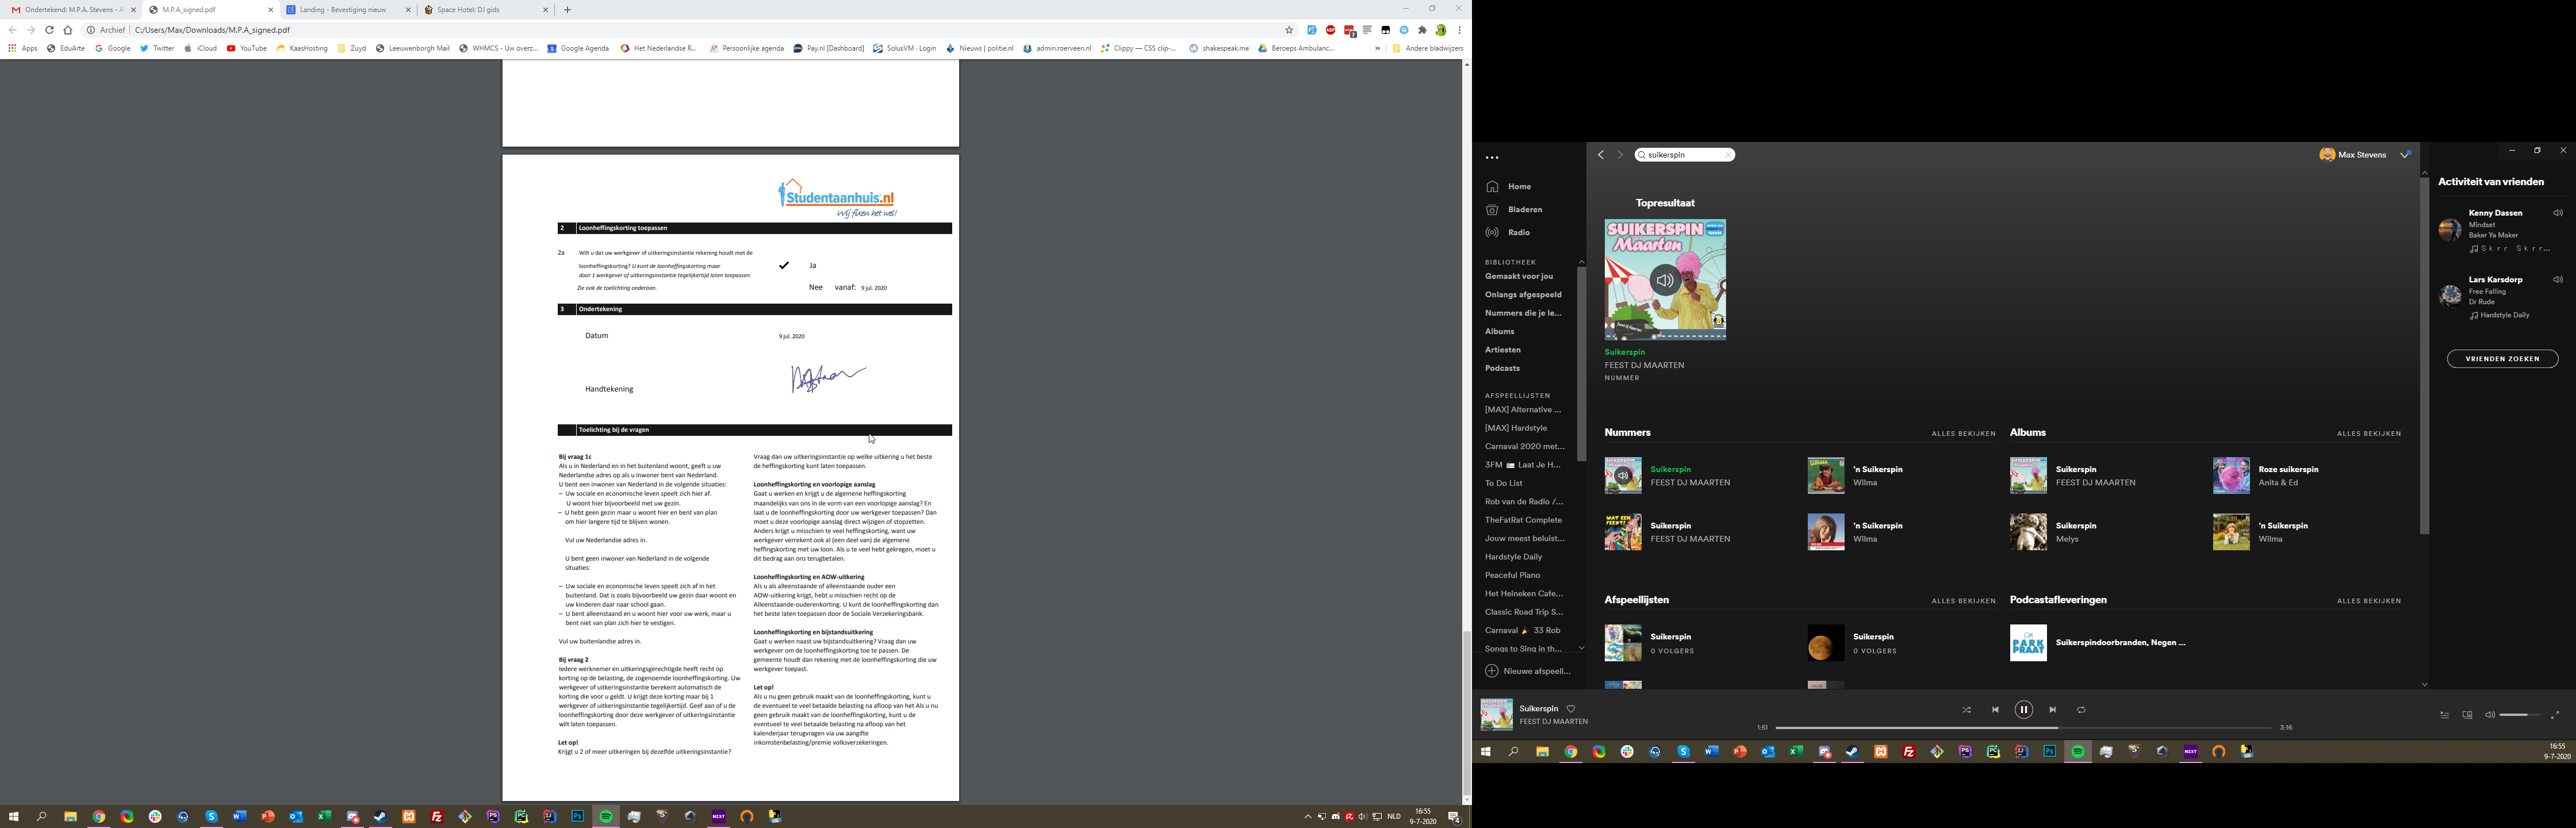Click Vrienden Zoeken button
This screenshot has width=2576, height=828.
[x=2502, y=359]
